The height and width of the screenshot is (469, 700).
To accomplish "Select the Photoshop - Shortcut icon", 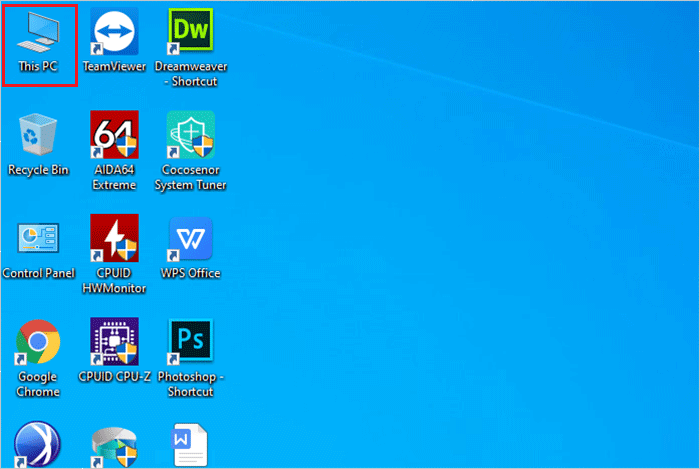I will [191, 341].
